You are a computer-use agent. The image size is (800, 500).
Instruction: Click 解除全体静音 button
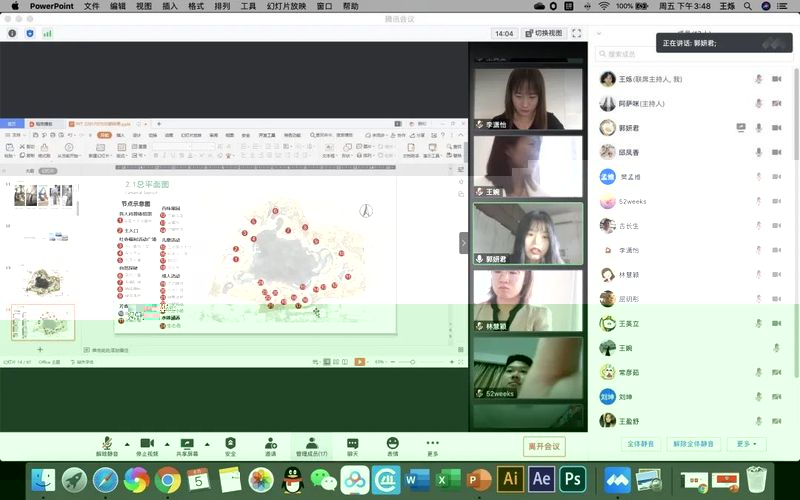(693, 444)
